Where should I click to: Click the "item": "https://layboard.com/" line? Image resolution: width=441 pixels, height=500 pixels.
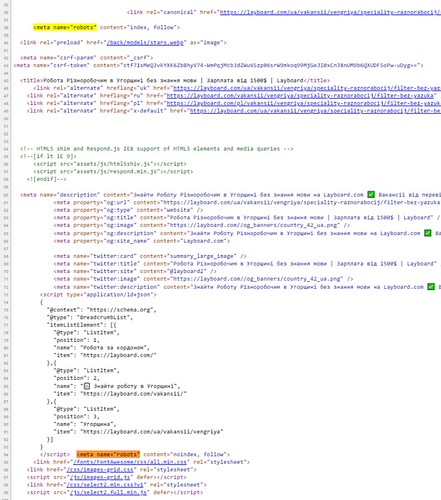tap(105, 355)
